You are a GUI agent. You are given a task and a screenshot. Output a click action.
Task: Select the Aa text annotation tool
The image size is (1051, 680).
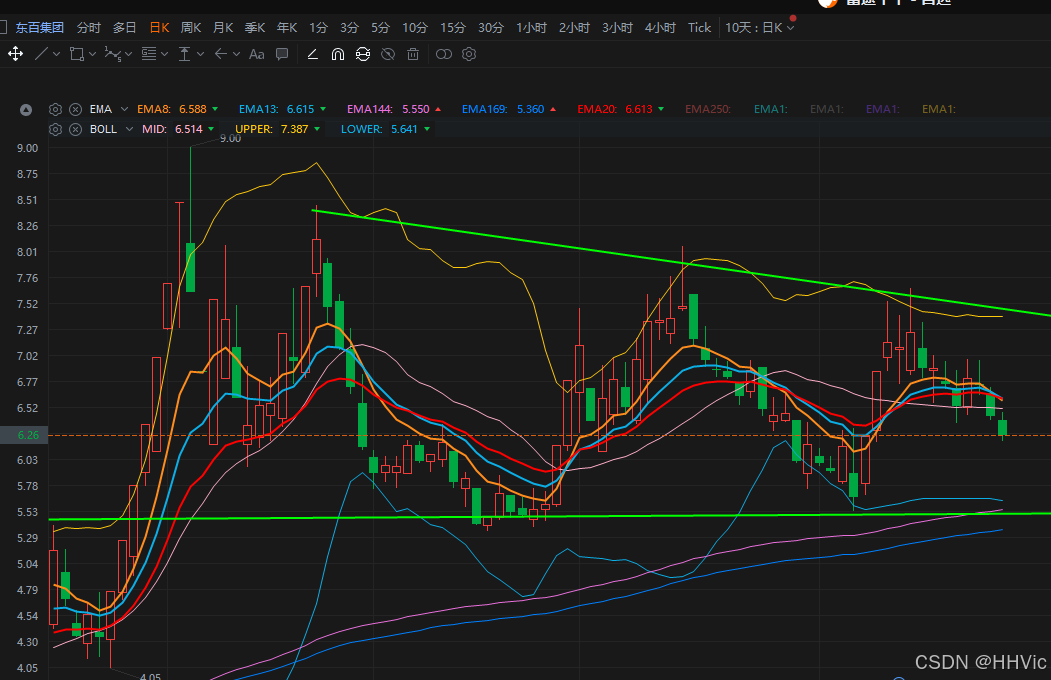point(257,54)
